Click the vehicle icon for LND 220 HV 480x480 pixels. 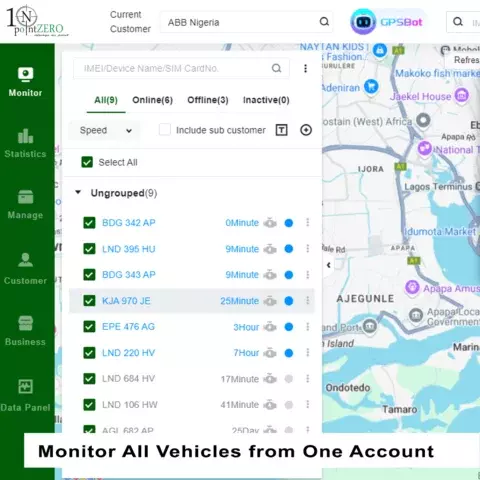(270, 353)
